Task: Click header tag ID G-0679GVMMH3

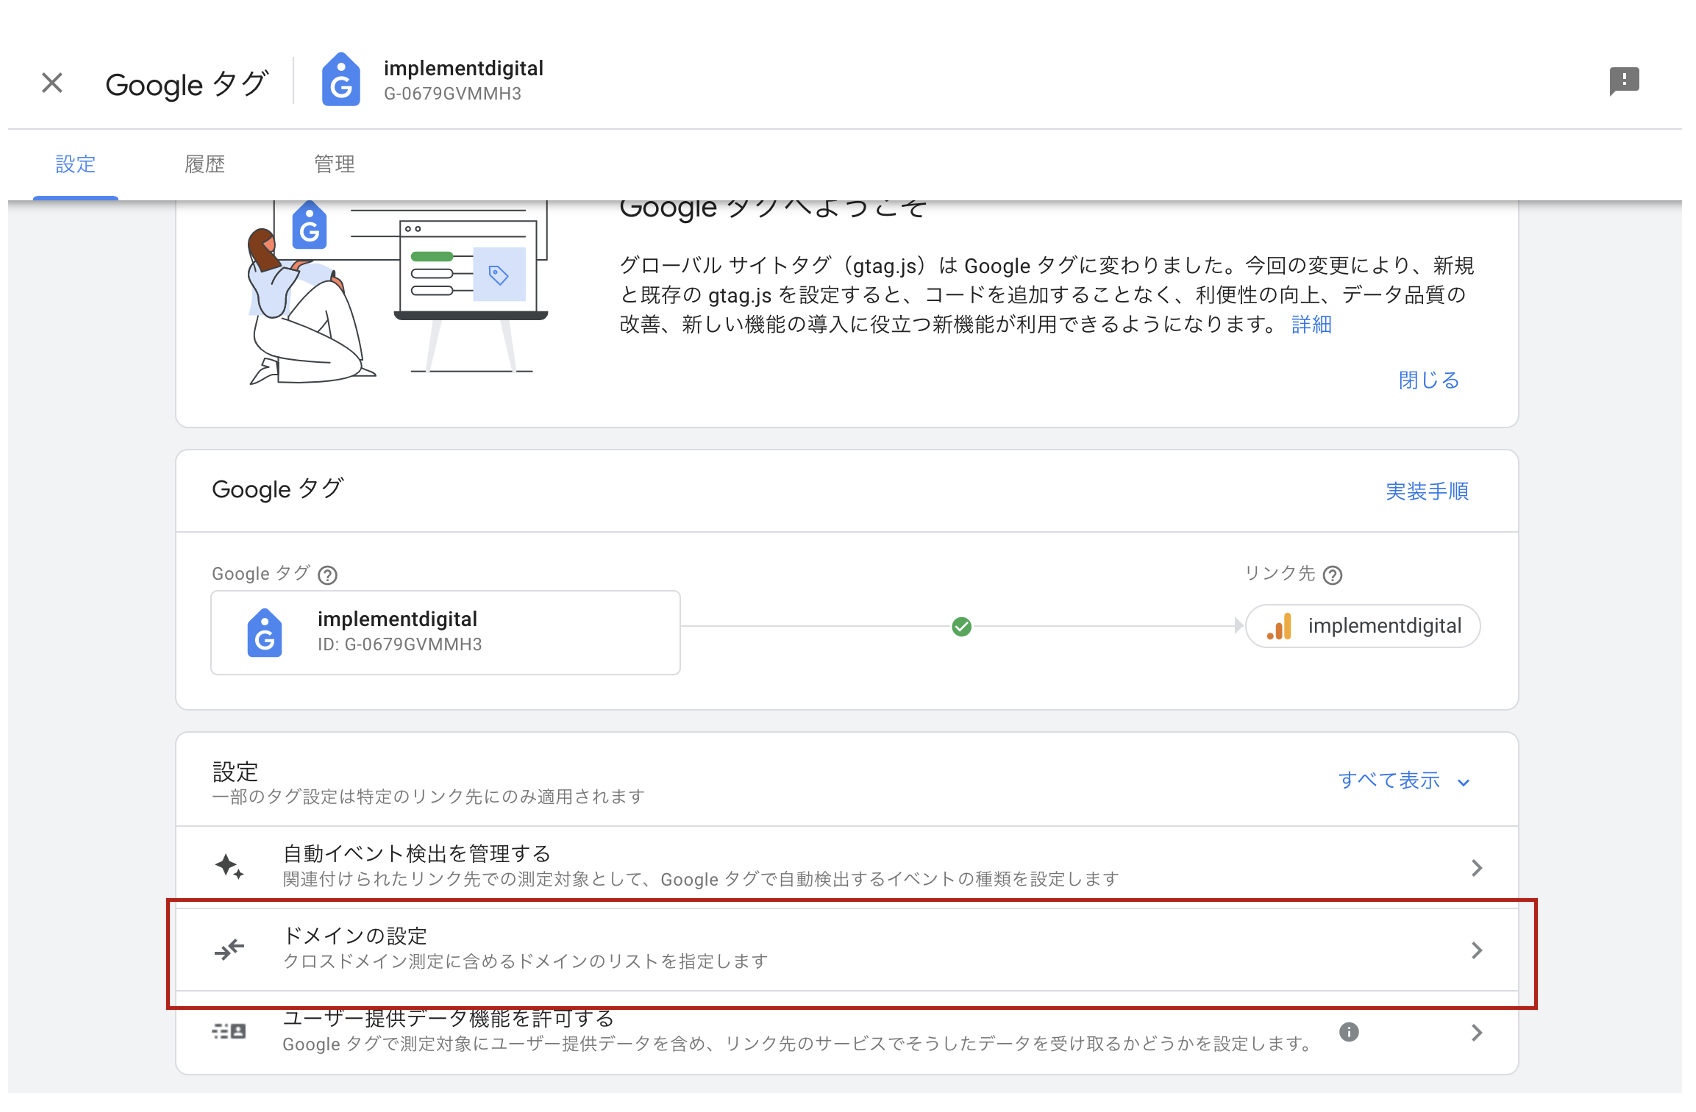Action: coord(453,94)
